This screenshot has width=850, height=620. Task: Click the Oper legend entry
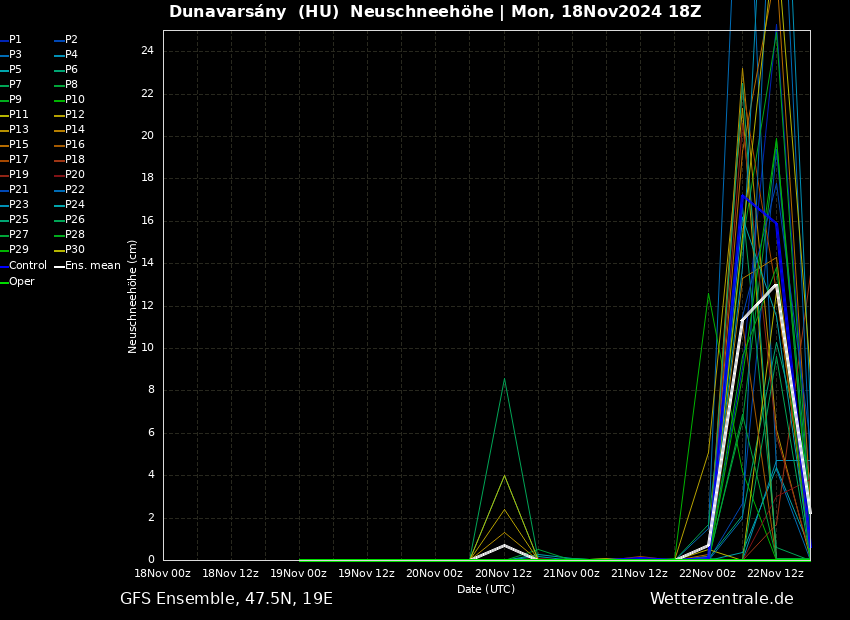(x=22, y=282)
